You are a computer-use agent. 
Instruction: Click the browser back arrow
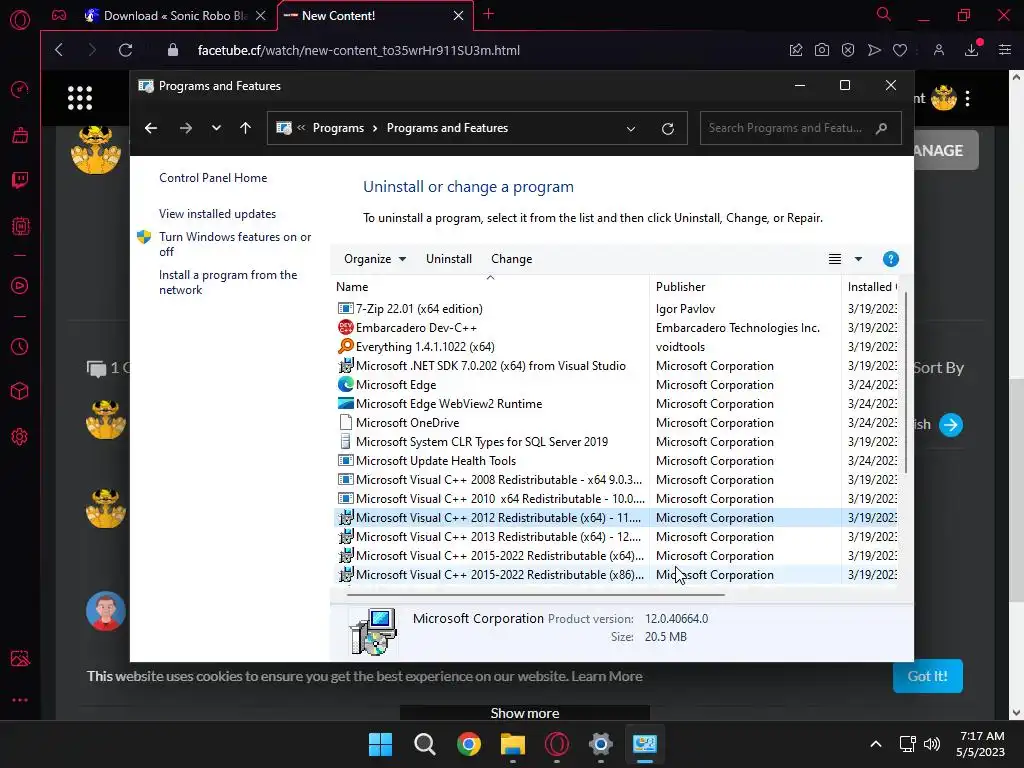pos(59,50)
